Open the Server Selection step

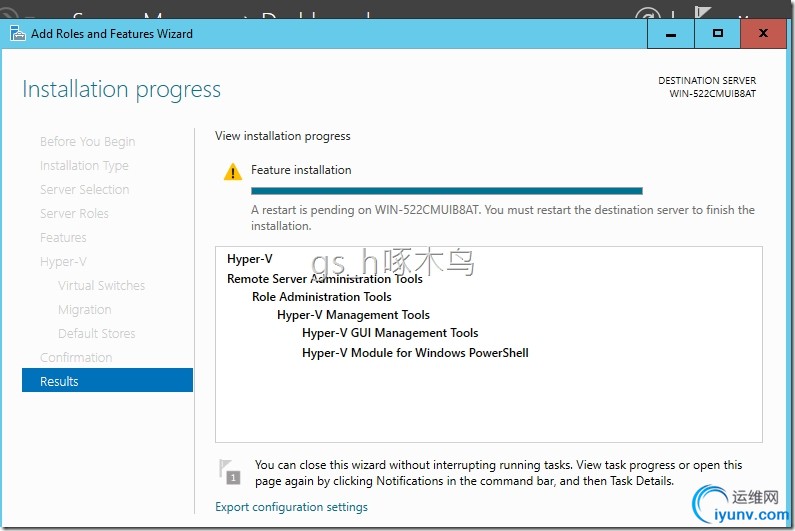(85, 189)
